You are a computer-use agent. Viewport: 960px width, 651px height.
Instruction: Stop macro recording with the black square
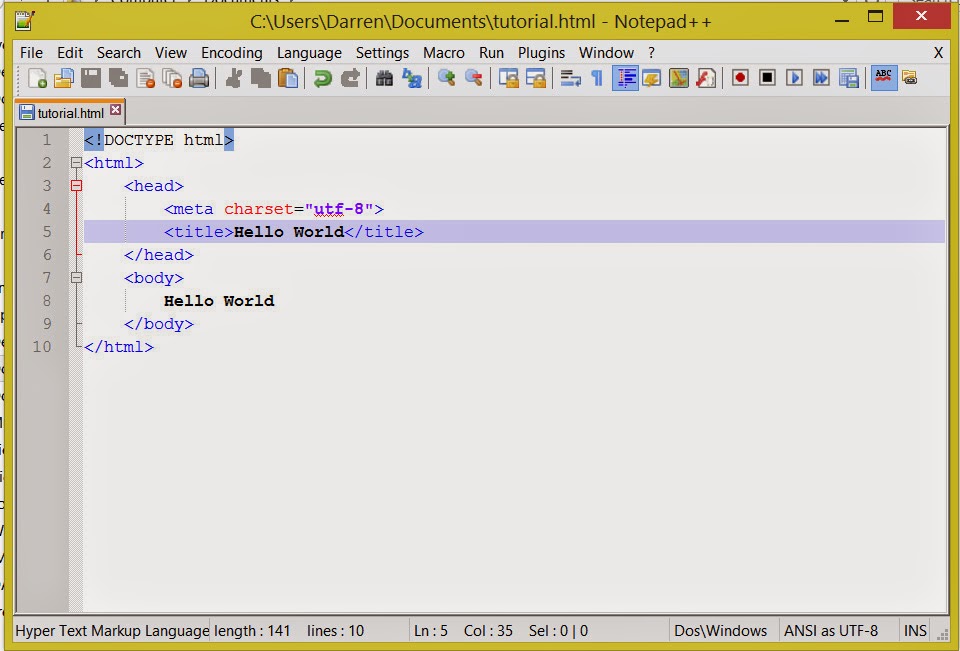pos(767,78)
